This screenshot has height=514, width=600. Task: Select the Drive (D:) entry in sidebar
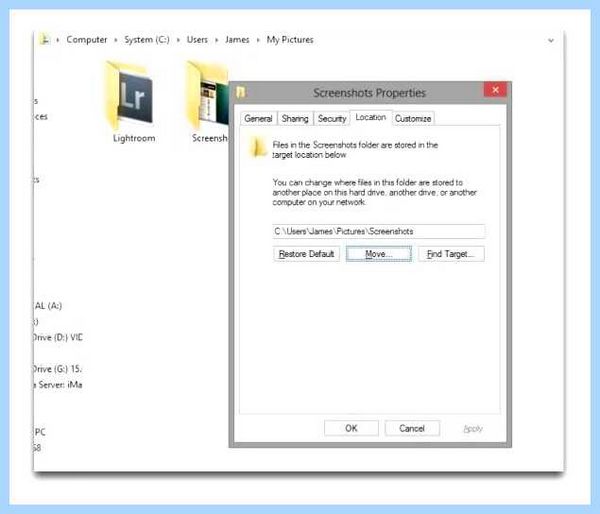click(x=58, y=338)
